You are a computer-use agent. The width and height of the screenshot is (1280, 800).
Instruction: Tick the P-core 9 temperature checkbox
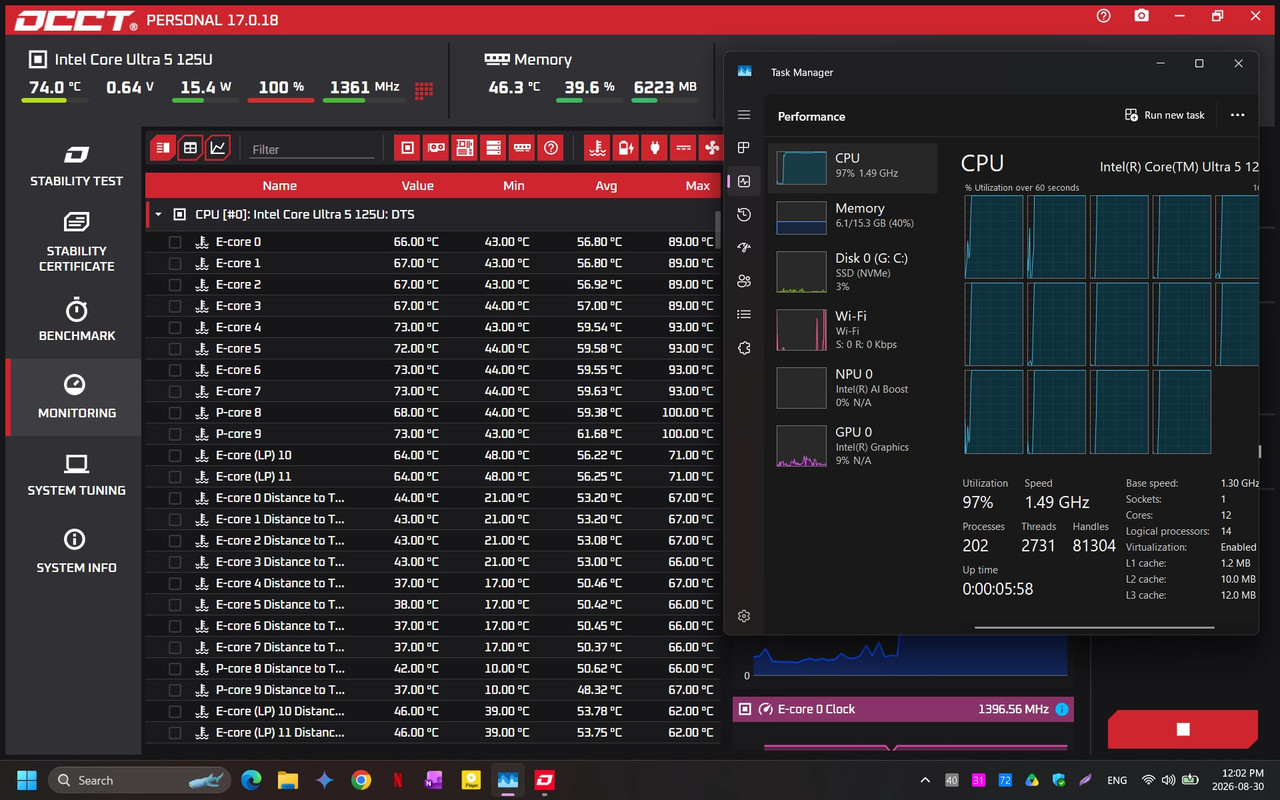(x=175, y=434)
